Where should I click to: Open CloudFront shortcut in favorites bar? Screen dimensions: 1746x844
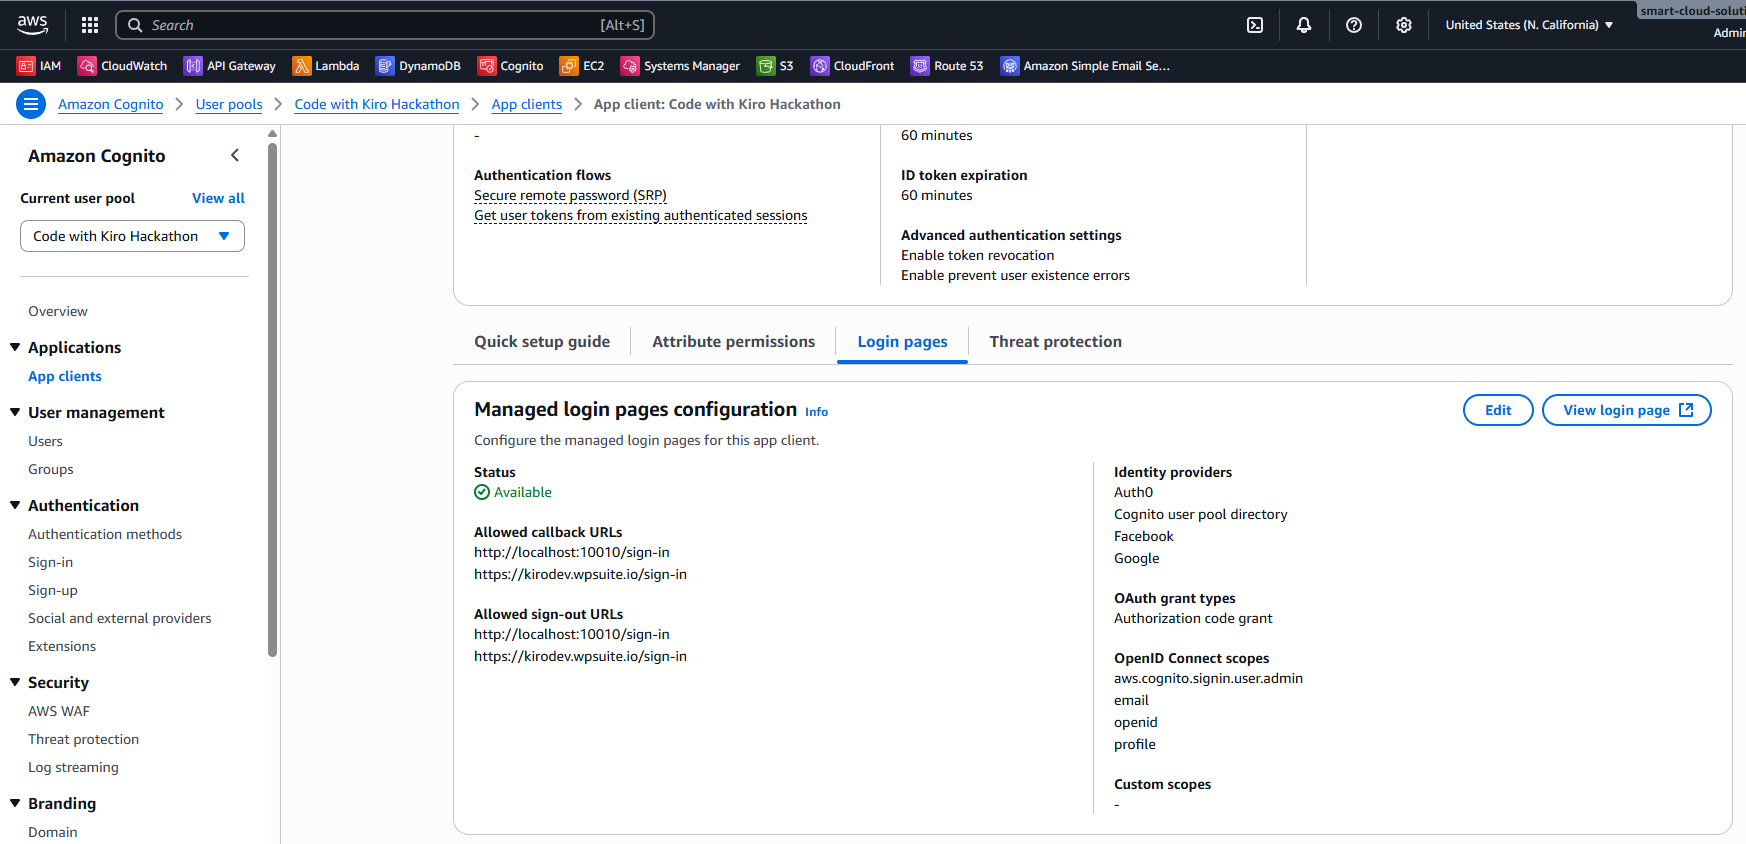853,66
